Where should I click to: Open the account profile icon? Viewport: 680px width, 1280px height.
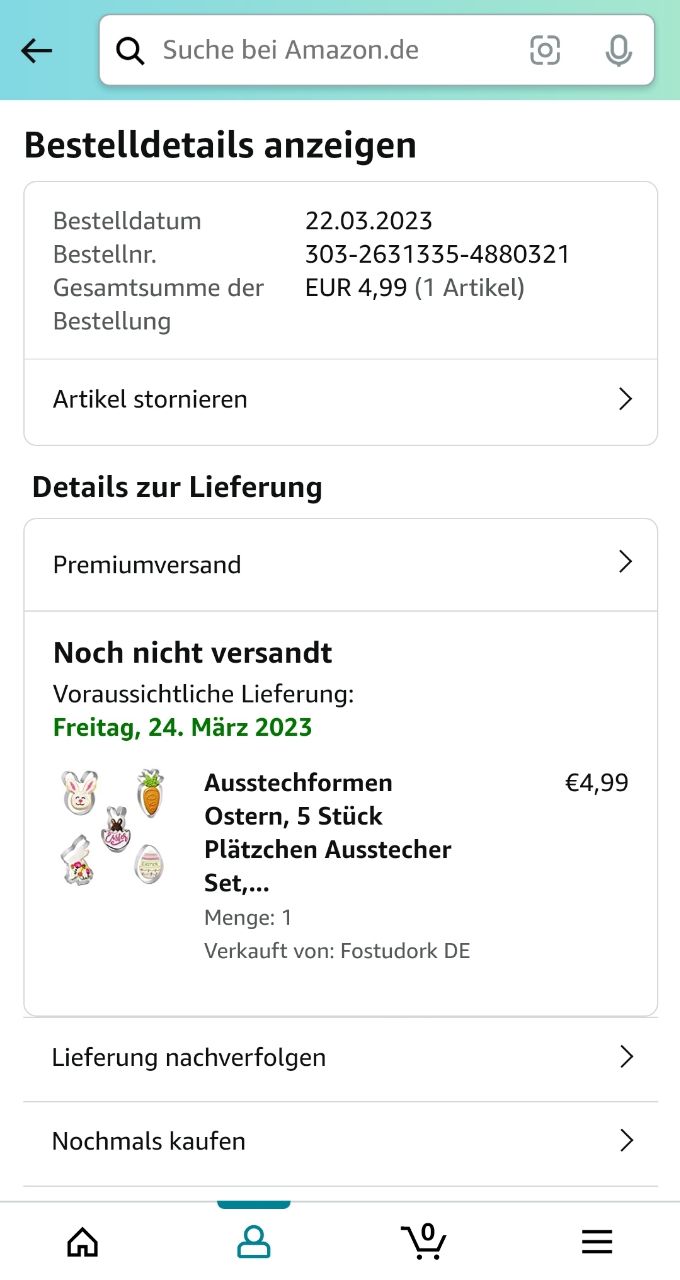pos(254,1242)
